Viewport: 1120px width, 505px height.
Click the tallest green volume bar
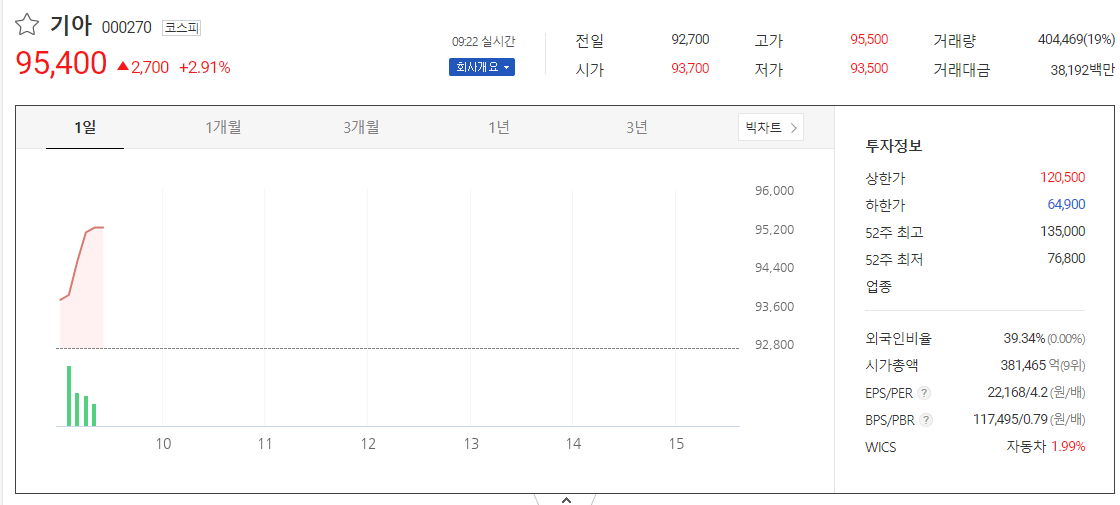click(x=69, y=396)
